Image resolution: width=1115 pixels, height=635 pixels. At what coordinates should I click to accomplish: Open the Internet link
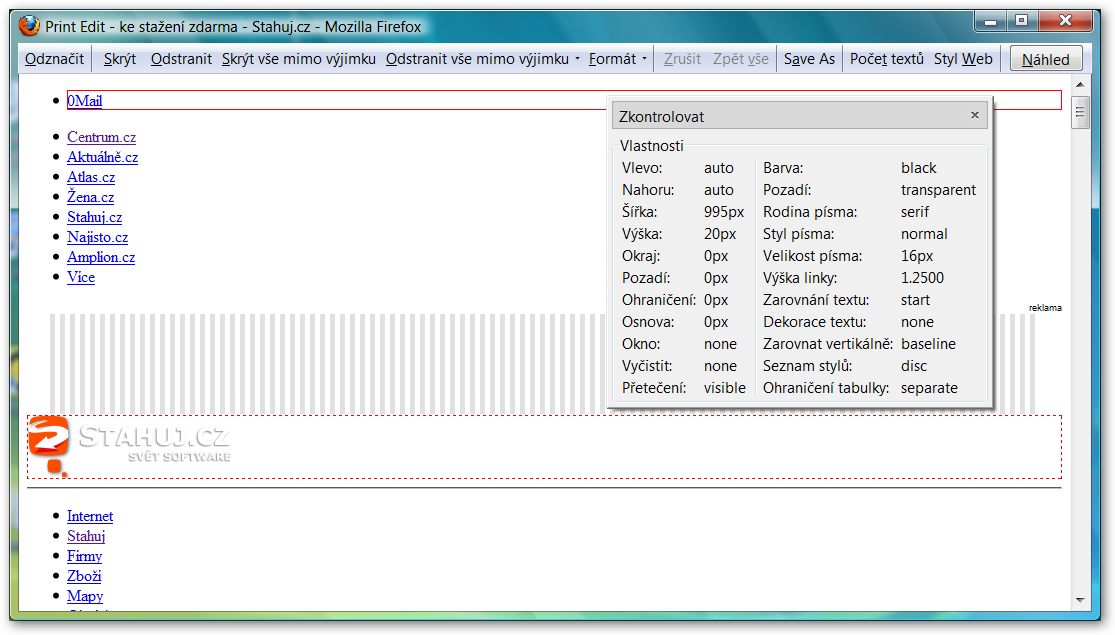(x=90, y=516)
